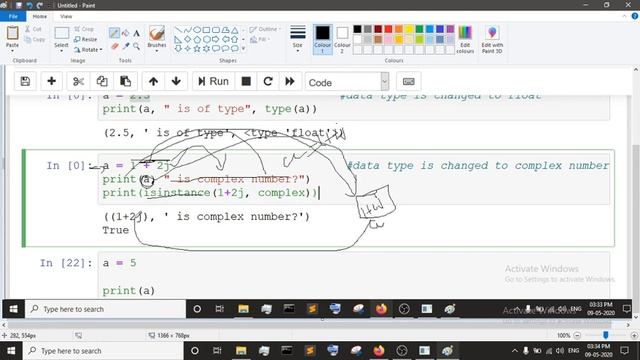Click the Jupyter stop square button

coord(246,81)
